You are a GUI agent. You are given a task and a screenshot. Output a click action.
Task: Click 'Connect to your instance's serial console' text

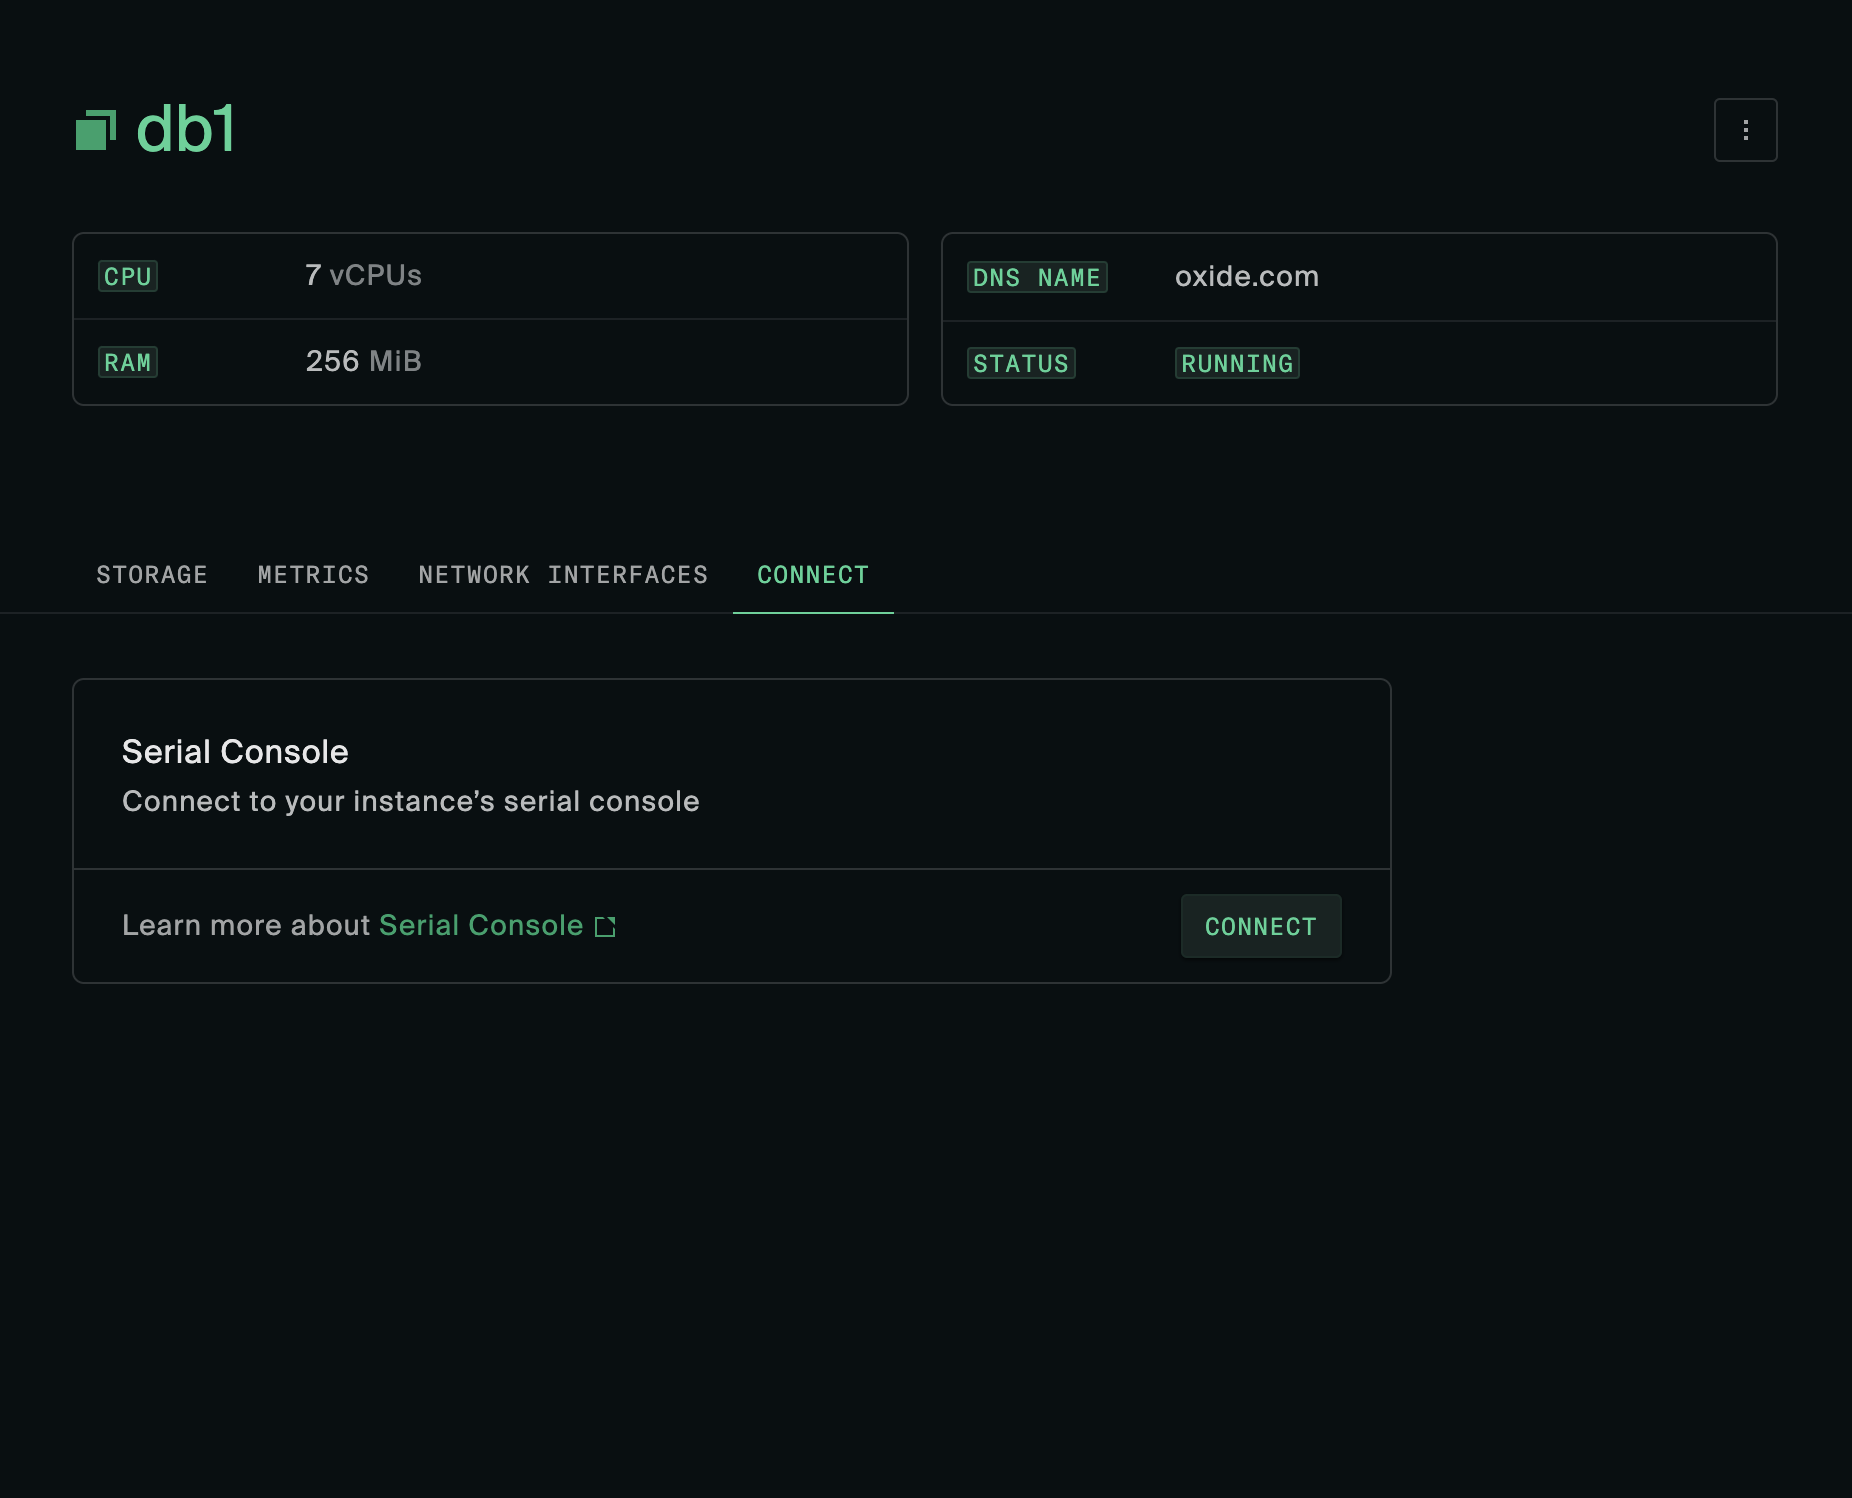point(410,801)
